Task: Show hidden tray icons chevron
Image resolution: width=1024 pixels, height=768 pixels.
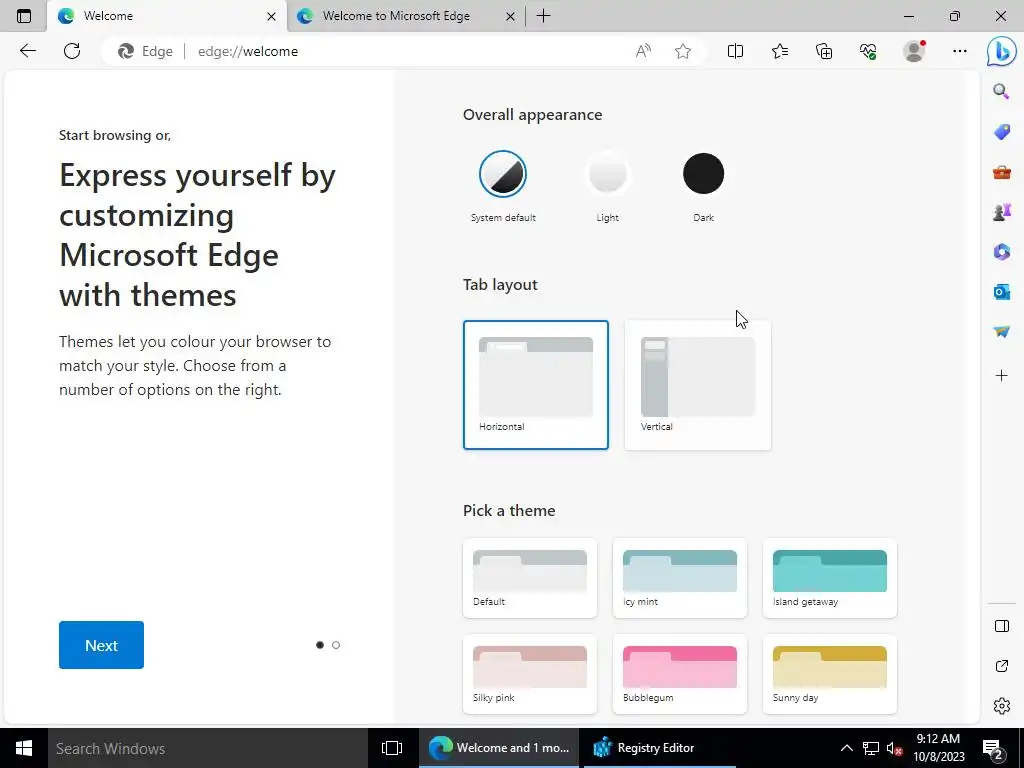Action: click(846, 748)
